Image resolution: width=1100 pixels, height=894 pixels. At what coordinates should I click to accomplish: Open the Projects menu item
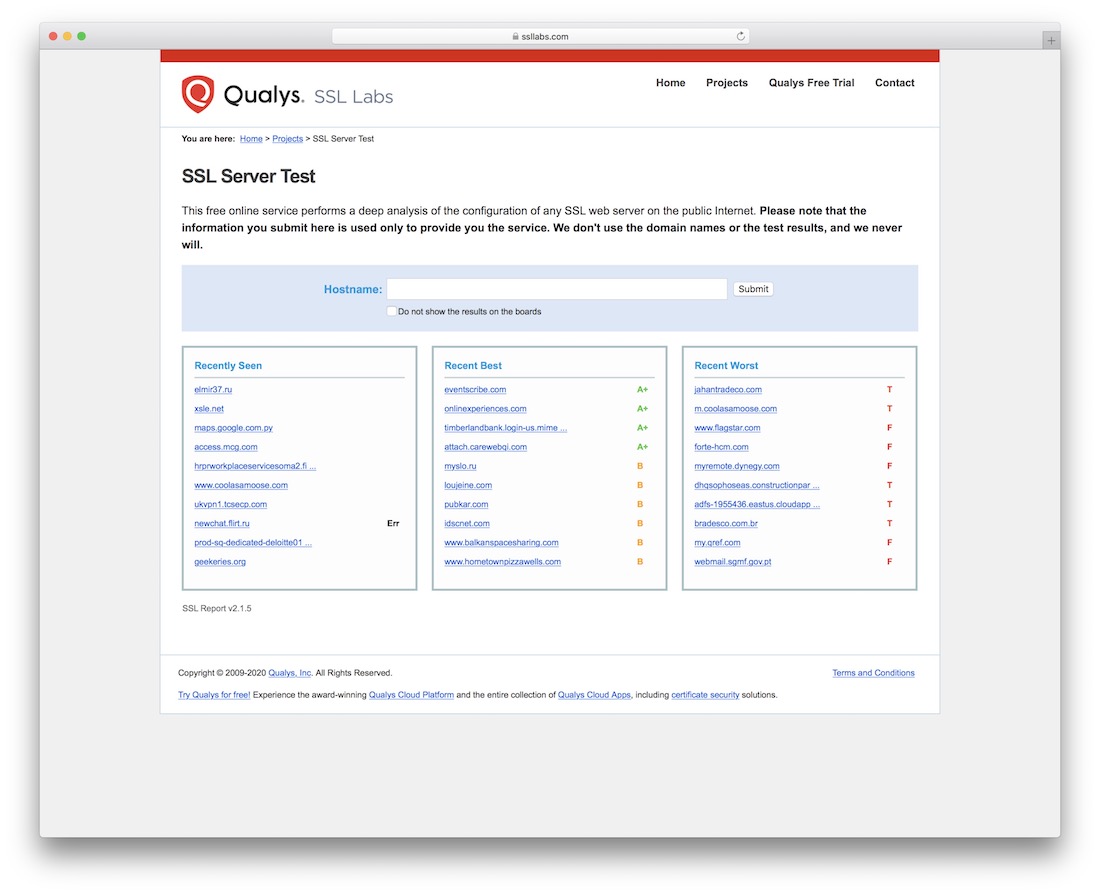pos(726,83)
